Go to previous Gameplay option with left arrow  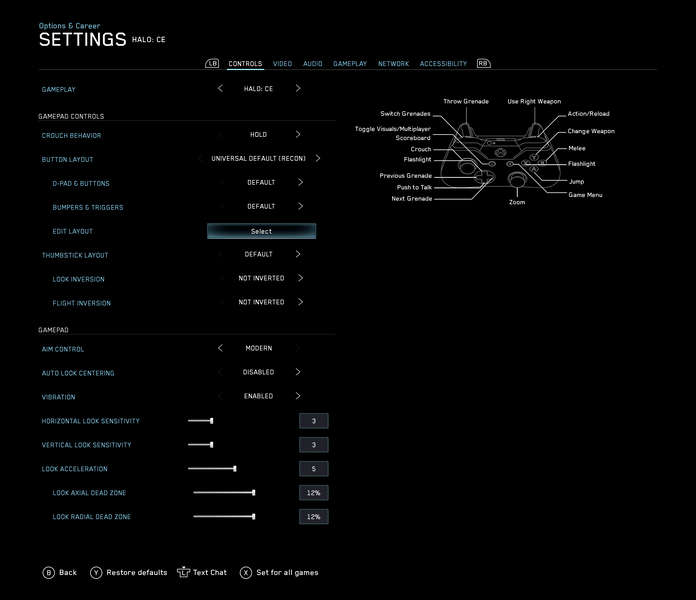(x=220, y=88)
